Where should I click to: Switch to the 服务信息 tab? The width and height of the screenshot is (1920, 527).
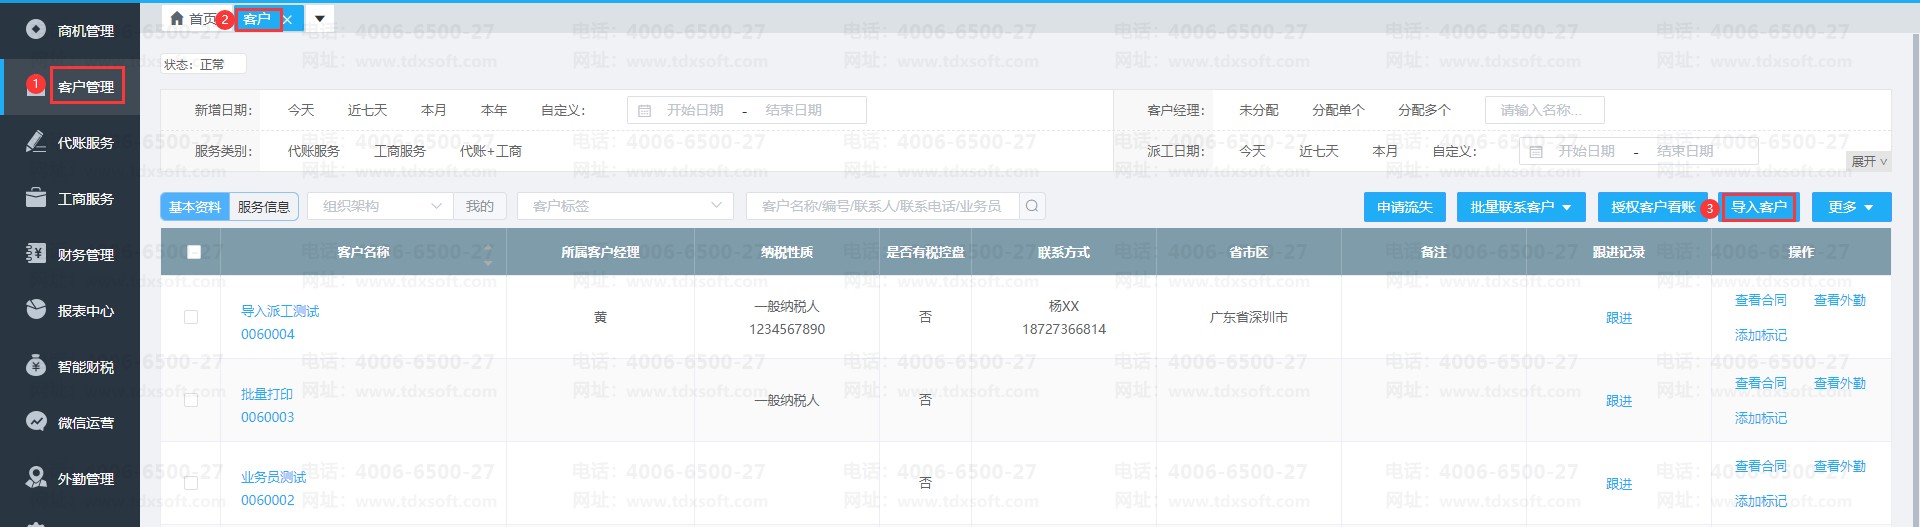coord(264,207)
